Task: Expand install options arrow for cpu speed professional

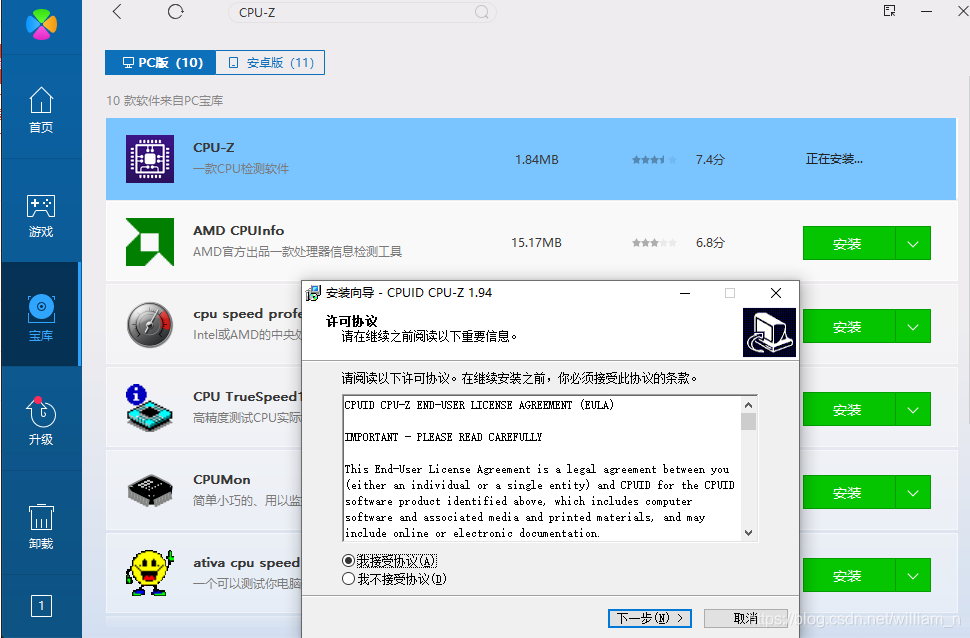Action: click(913, 326)
